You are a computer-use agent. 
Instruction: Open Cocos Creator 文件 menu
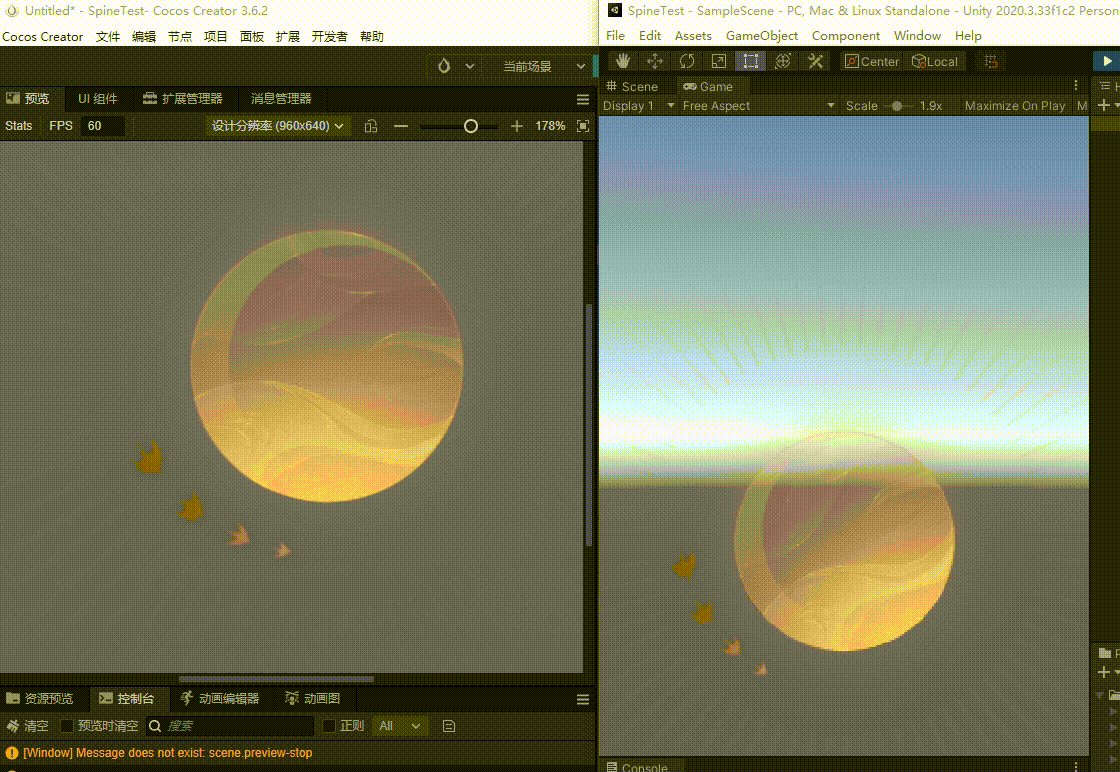(x=108, y=36)
